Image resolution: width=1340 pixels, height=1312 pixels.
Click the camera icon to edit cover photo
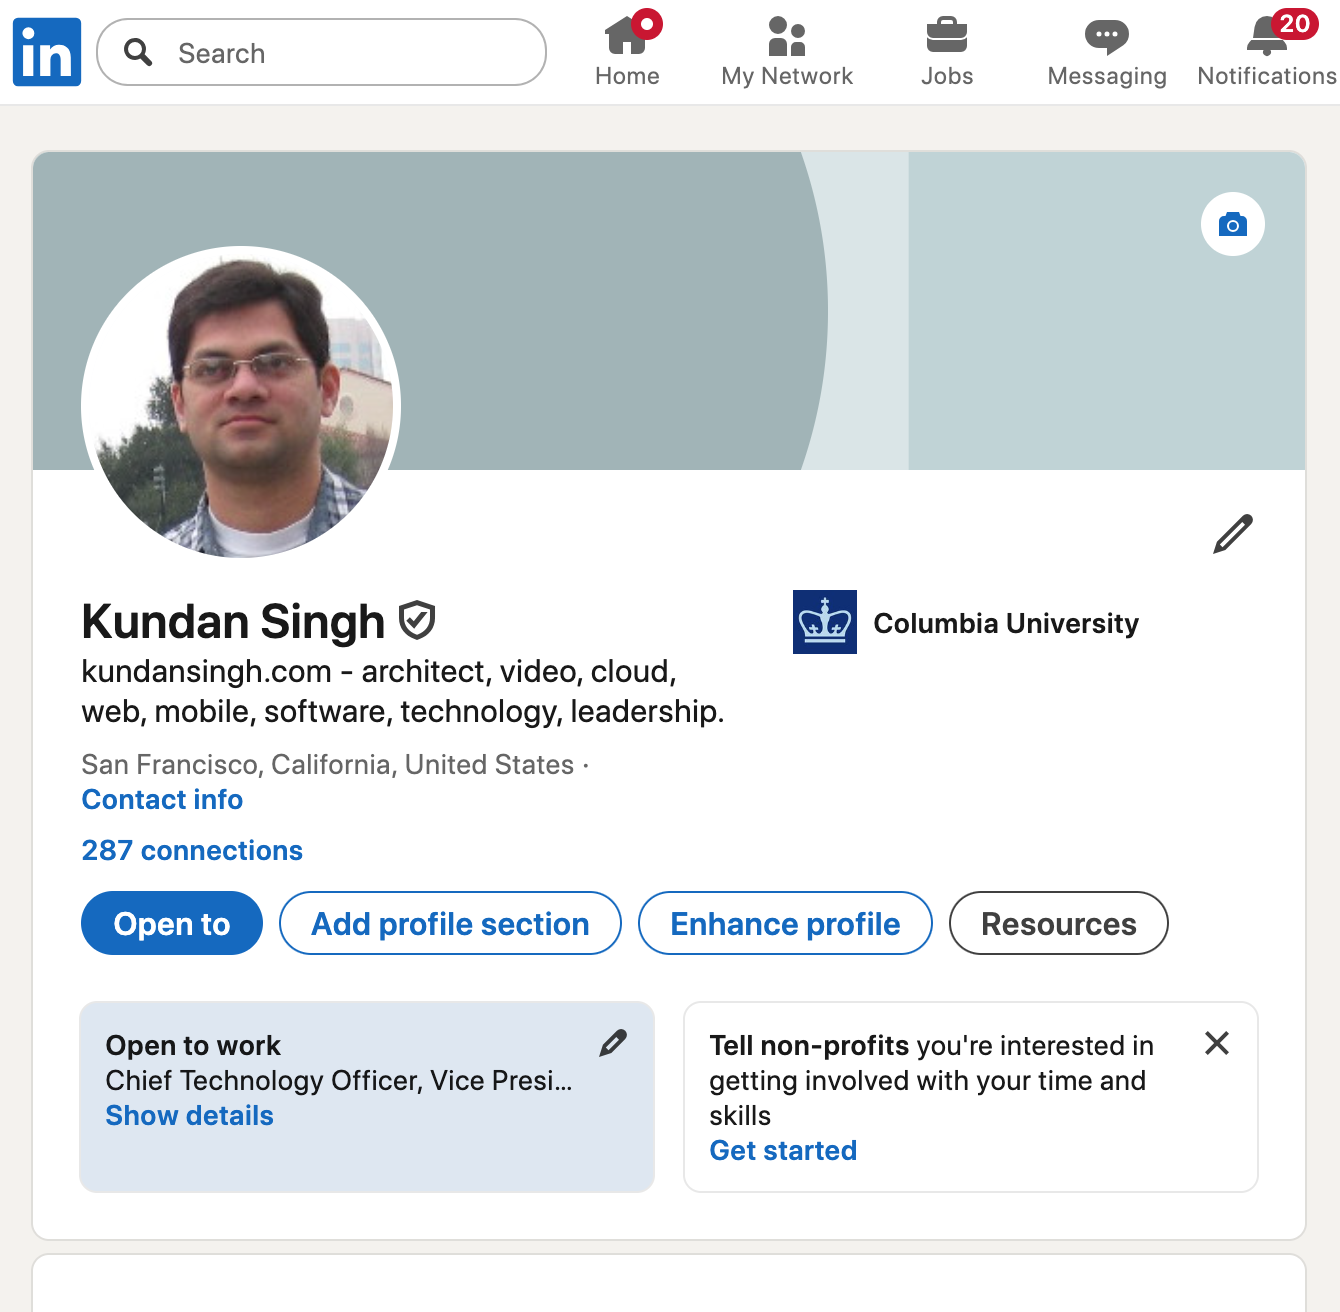1232,224
